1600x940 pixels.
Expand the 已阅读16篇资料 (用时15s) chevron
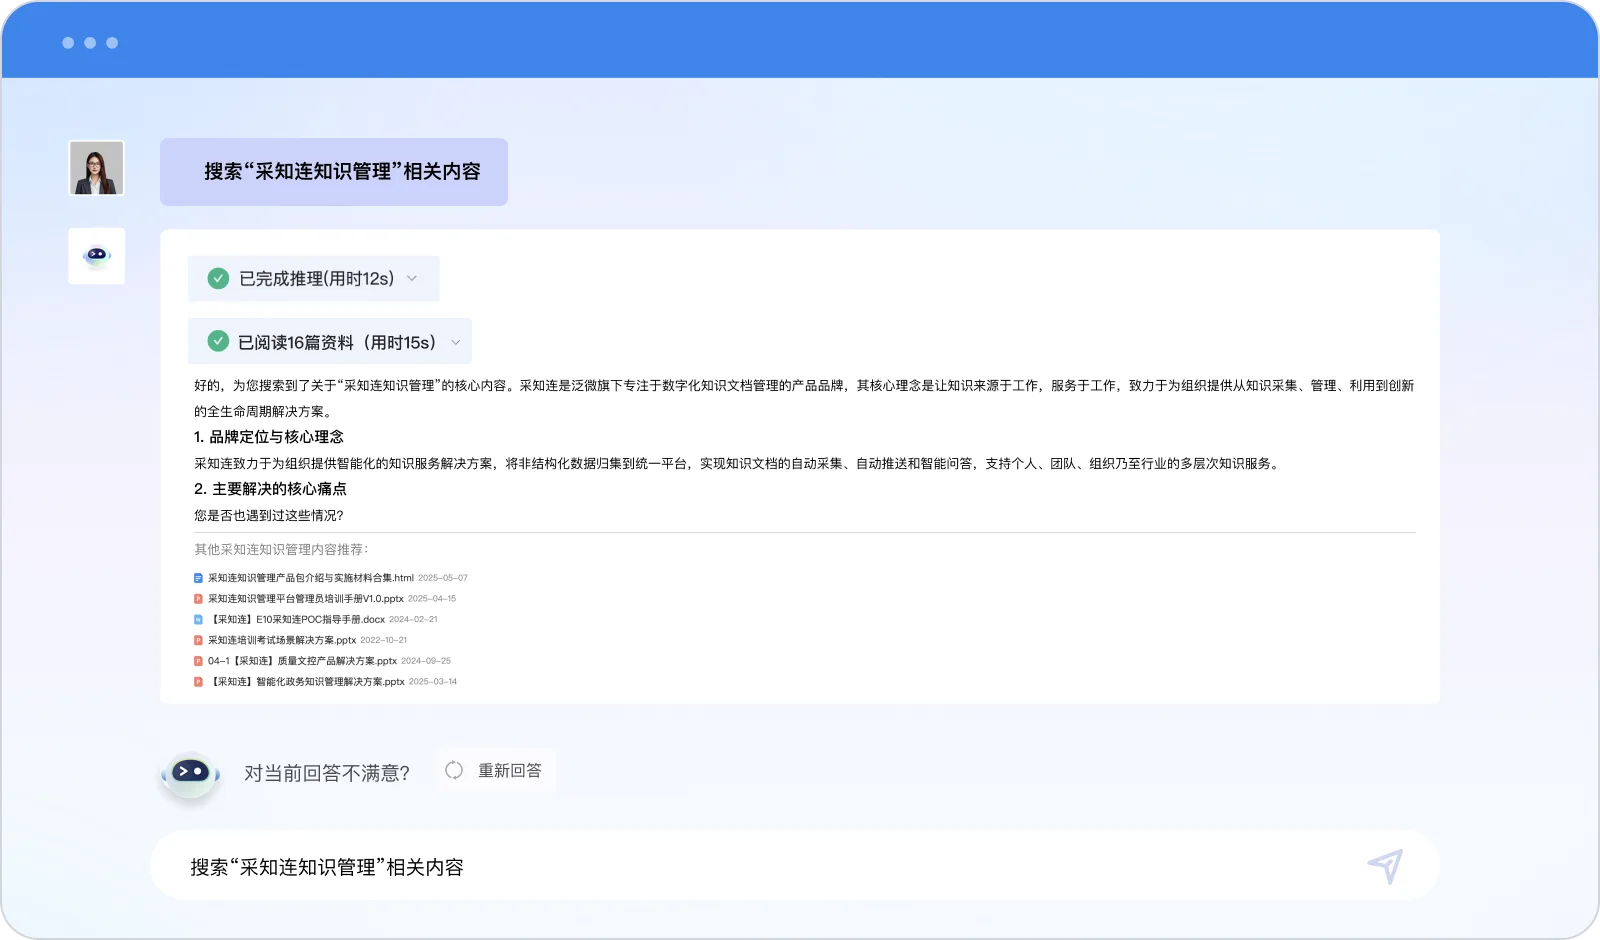click(456, 342)
